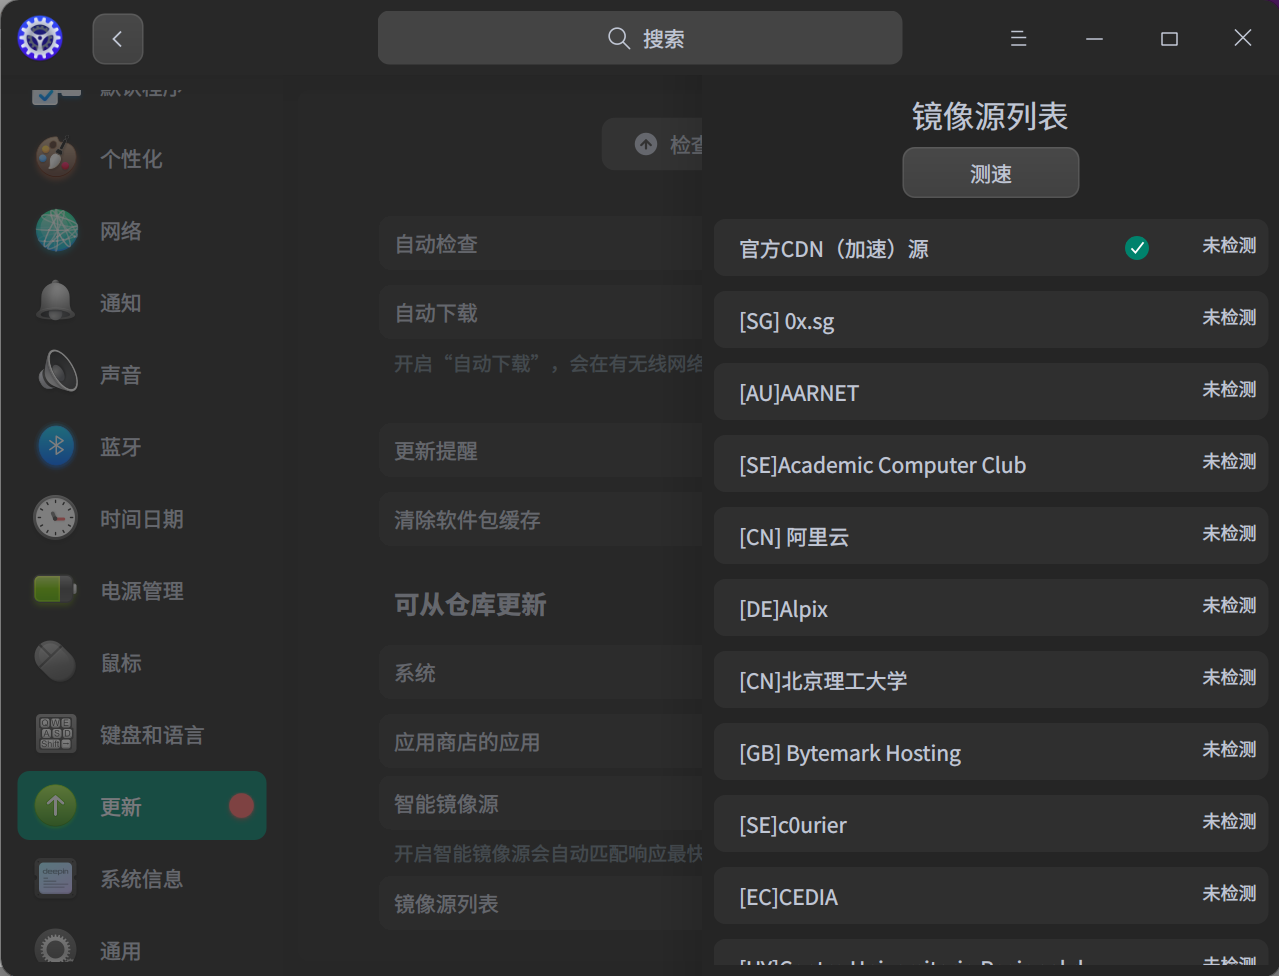Select the [GB] Bytemark Hosting mirror
Screen dimensions: 1279x976
[991, 752]
